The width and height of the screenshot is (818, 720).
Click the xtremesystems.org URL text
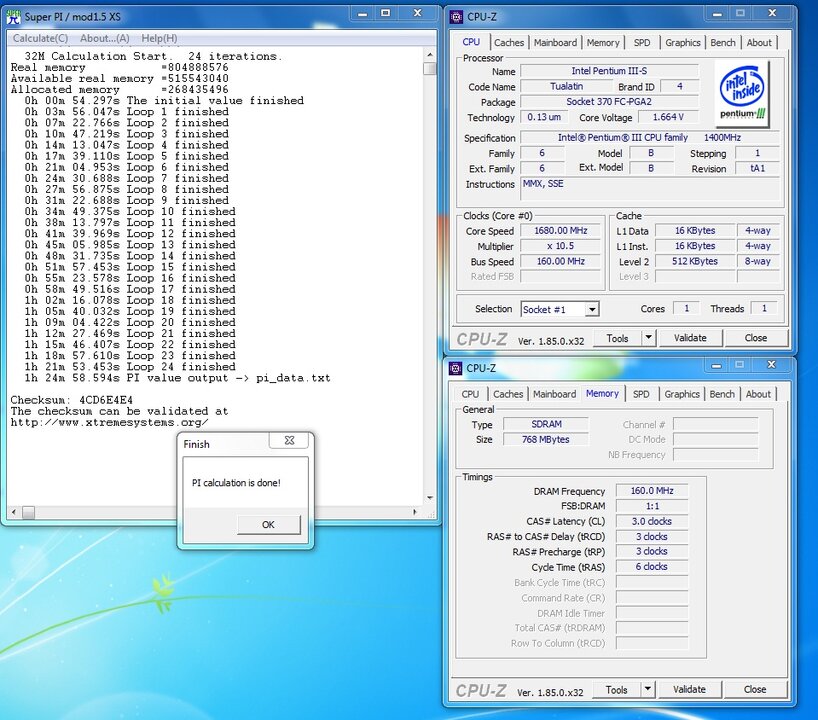click(110, 423)
